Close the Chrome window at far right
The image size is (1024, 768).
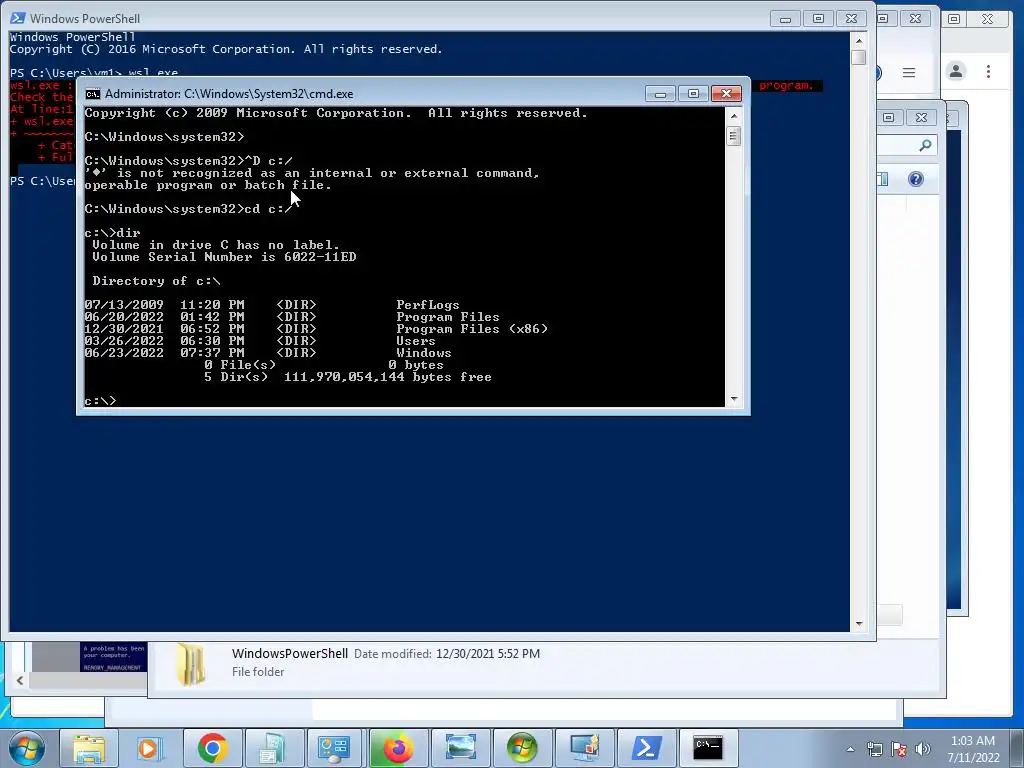coord(987,19)
